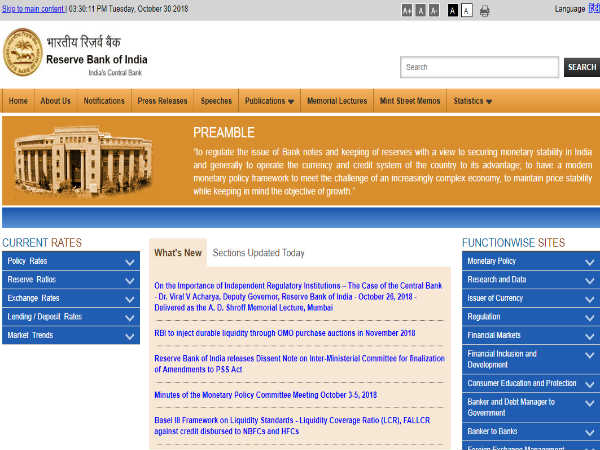The width and height of the screenshot is (600, 450).
Task: Open the Dissent Note on PSS Act link
Action: tap(299, 364)
